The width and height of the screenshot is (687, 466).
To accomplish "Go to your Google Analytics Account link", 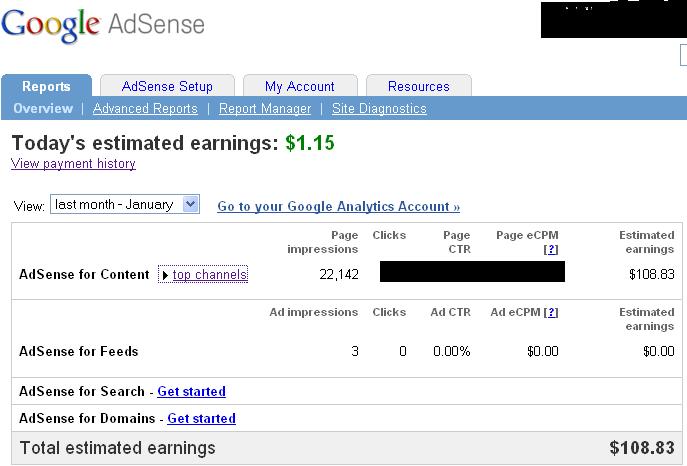I will tap(338, 206).
